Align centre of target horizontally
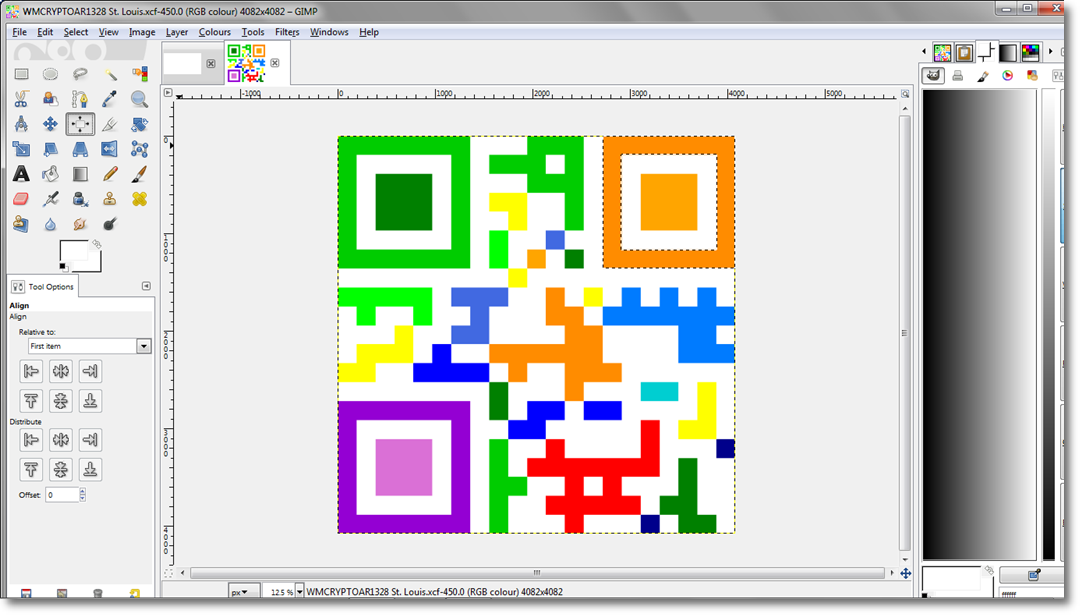1080x615 pixels. pyautogui.click(x=61, y=371)
